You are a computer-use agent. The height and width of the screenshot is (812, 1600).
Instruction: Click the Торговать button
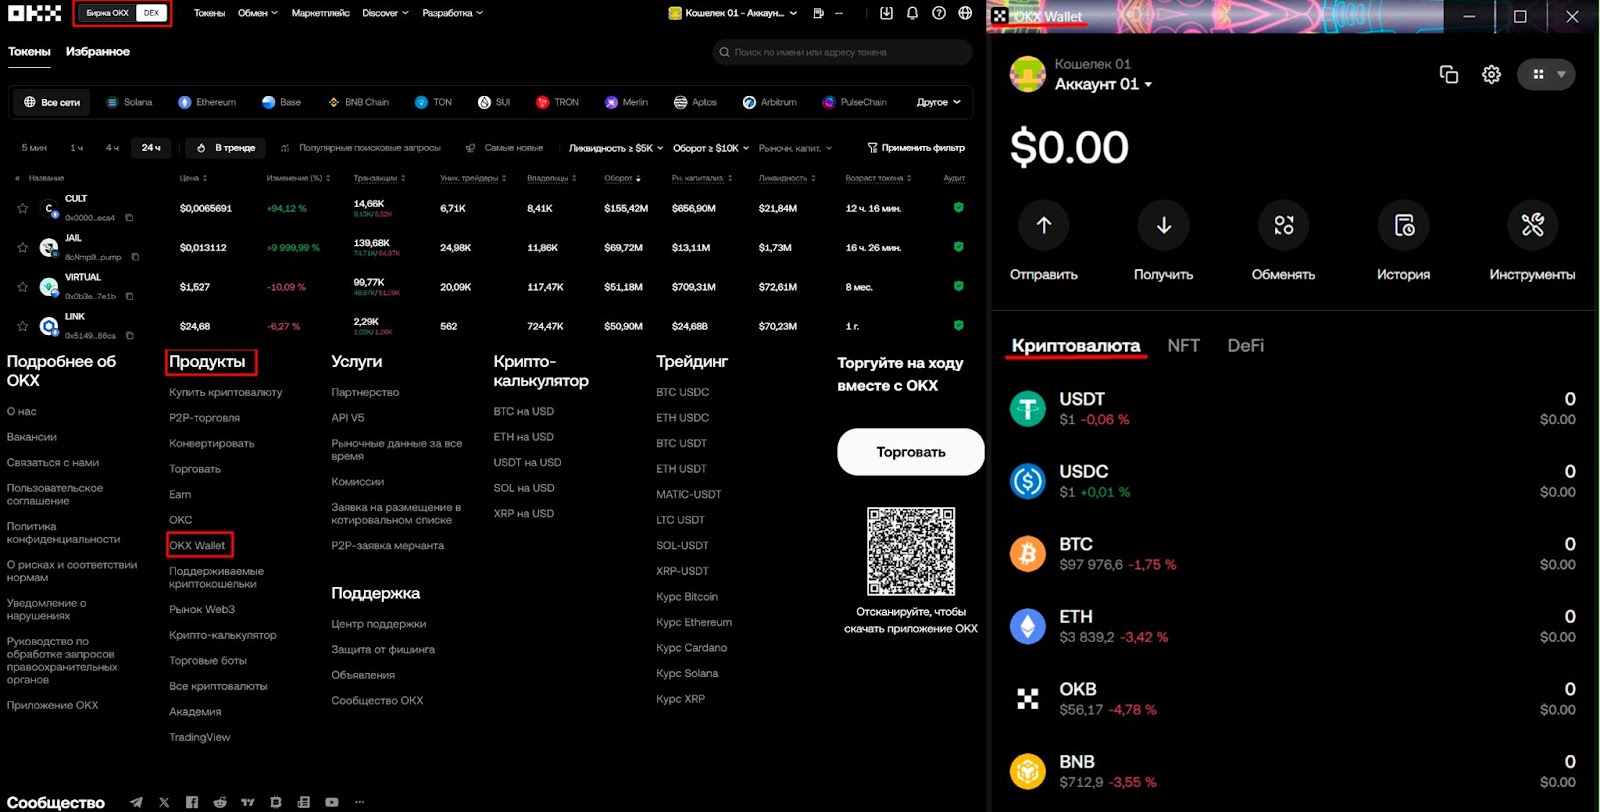pos(910,452)
